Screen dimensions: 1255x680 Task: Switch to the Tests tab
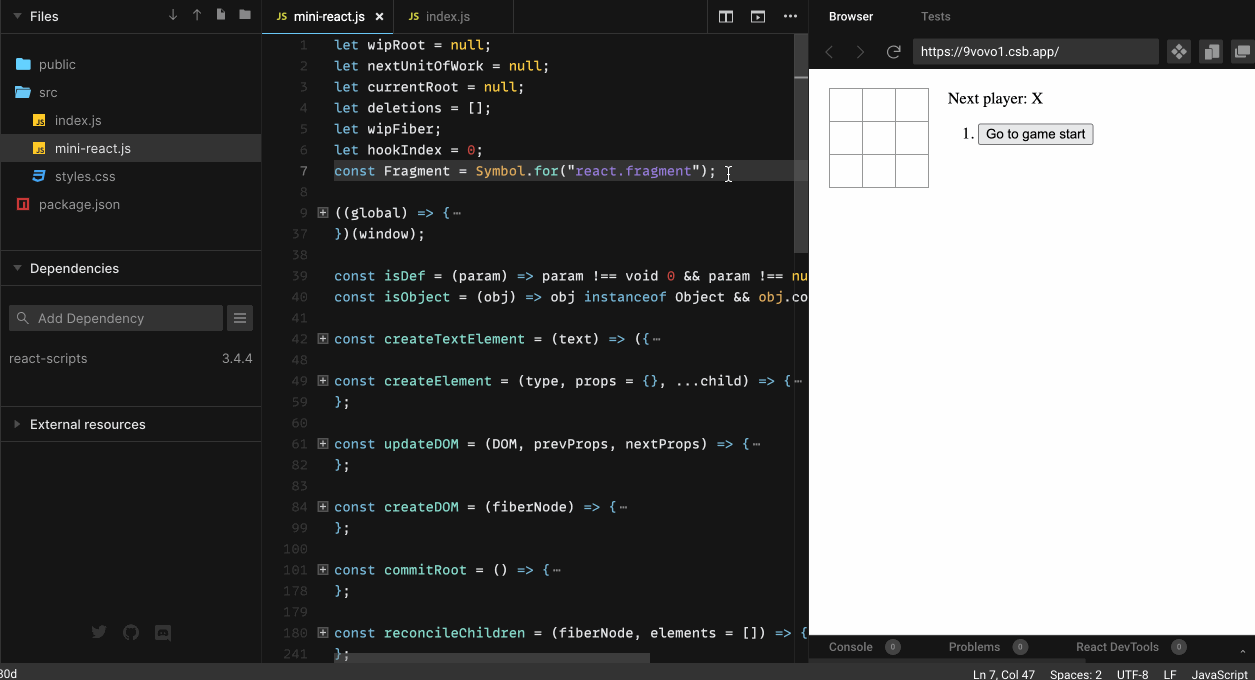click(x=935, y=16)
